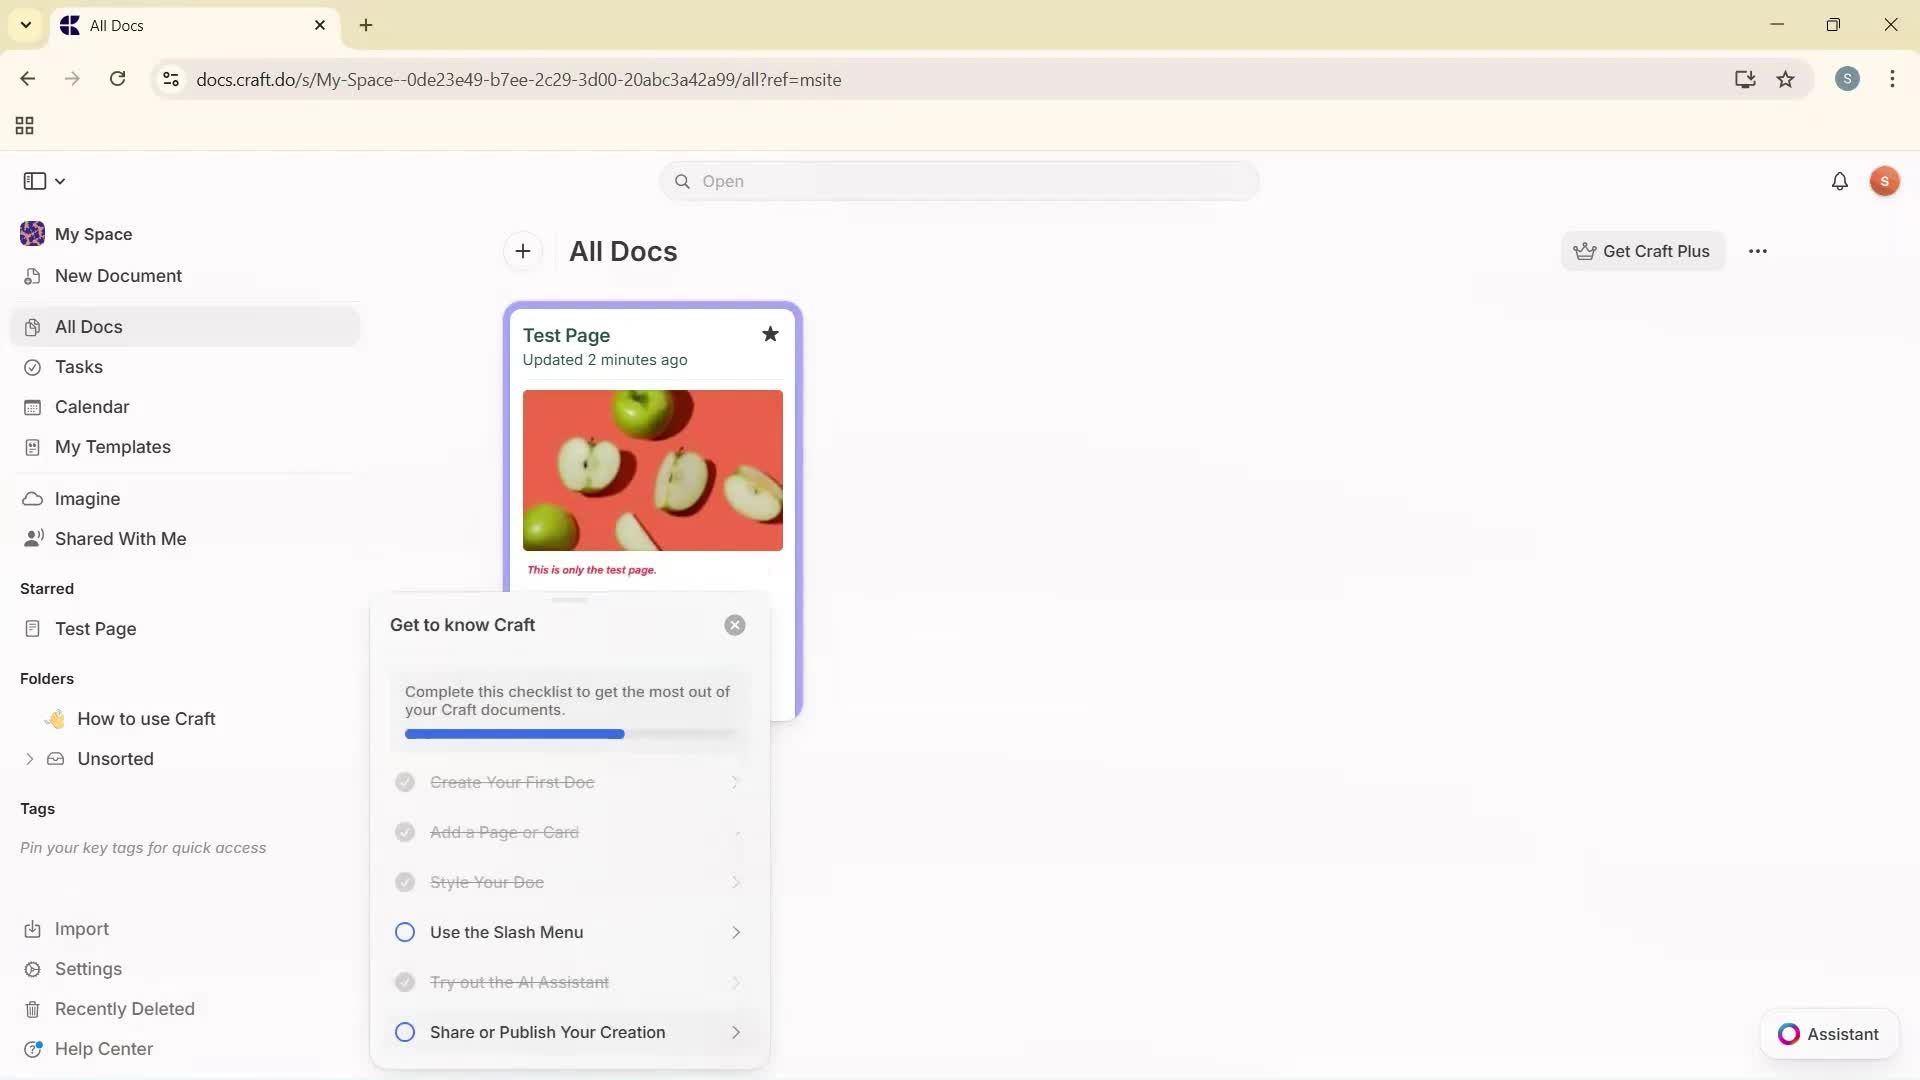Image resolution: width=1920 pixels, height=1080 pixels.
Task: Click the Open search field
Action: coord(958,181)
